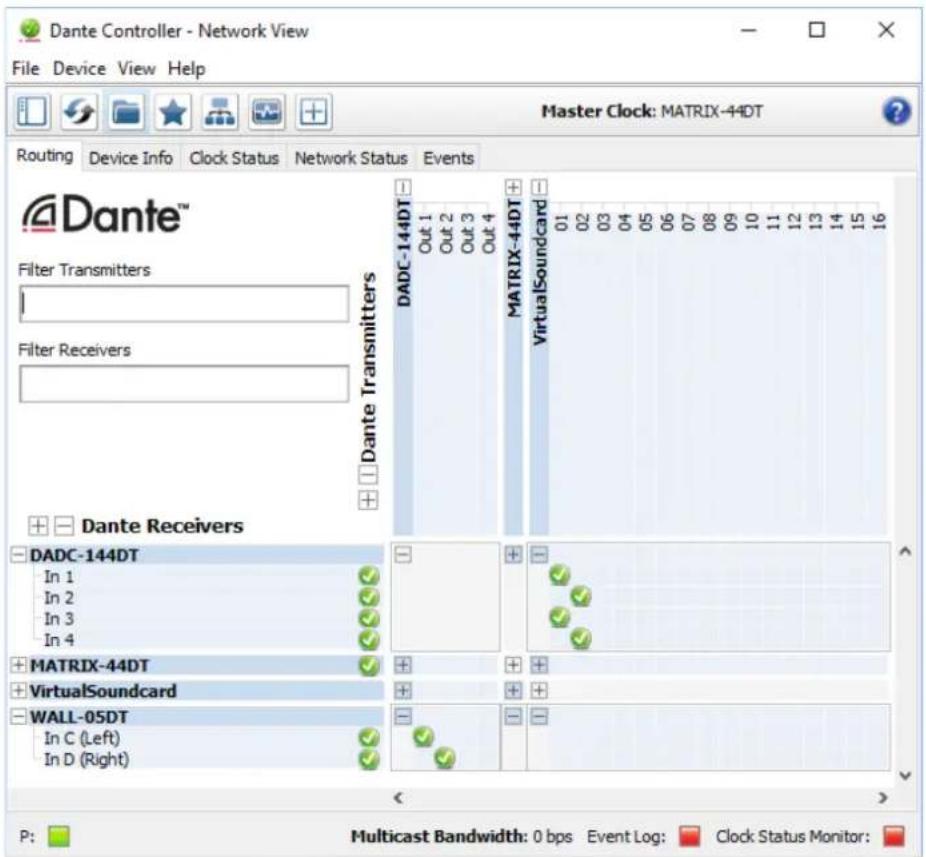
Task: Click the Dante Controller title bar app icon
Action: click(30, 30)
